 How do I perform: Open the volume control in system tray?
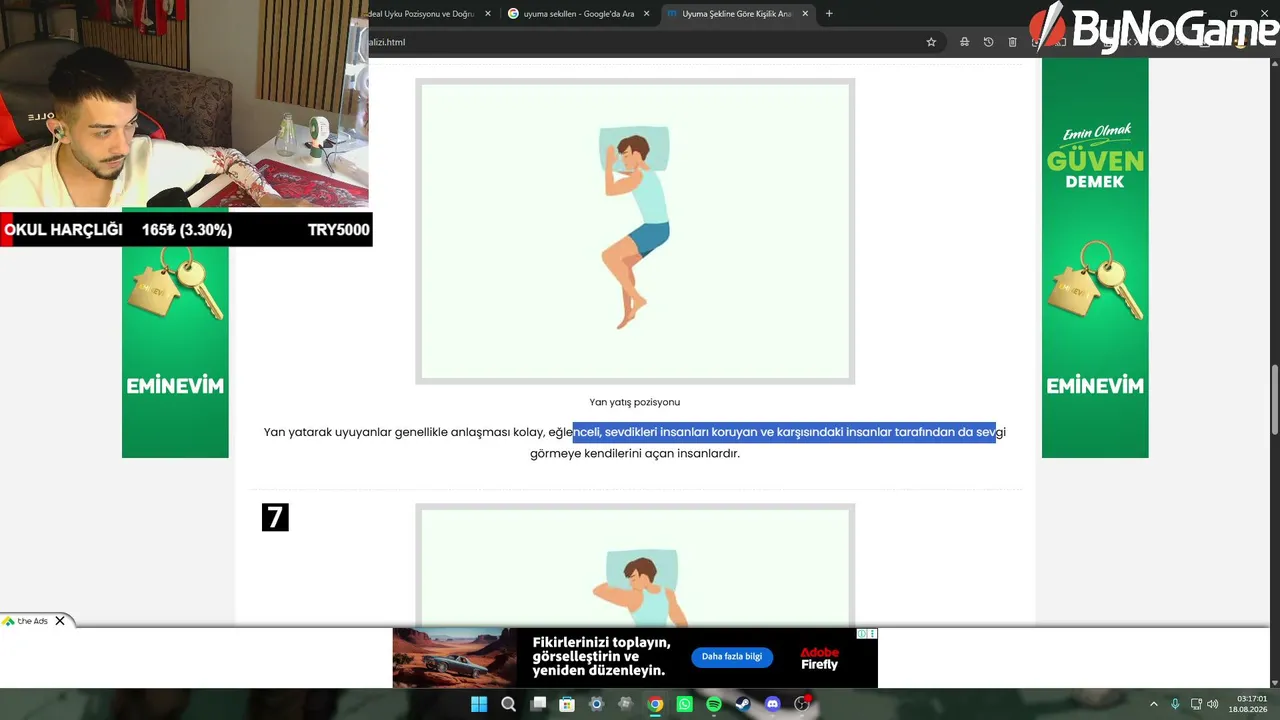(1213, 704)
